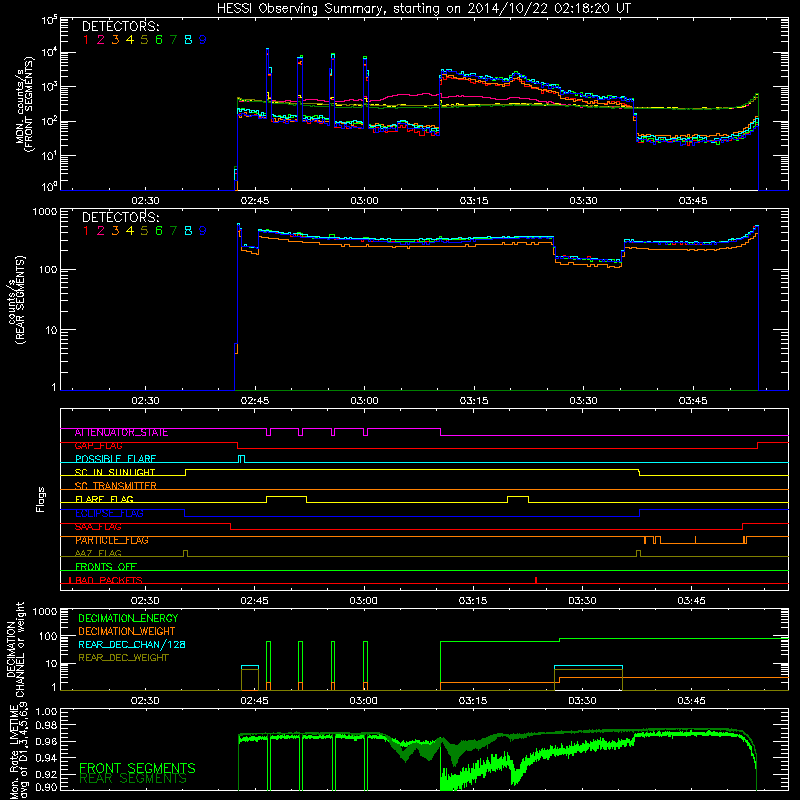
Task: Click the 0.92 tick on livetime axis
Action: pyautogui.click(x=46, y=774)
